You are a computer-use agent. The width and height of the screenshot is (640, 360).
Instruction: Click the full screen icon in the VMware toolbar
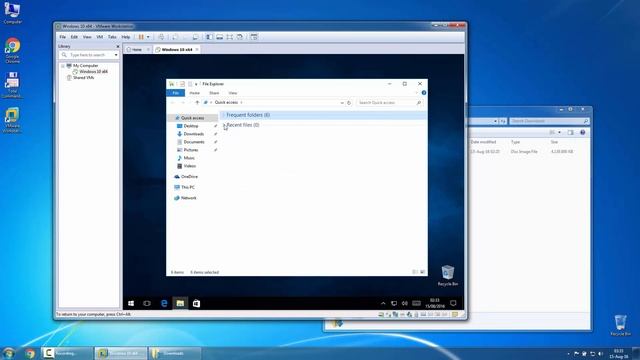coord(230,37)
